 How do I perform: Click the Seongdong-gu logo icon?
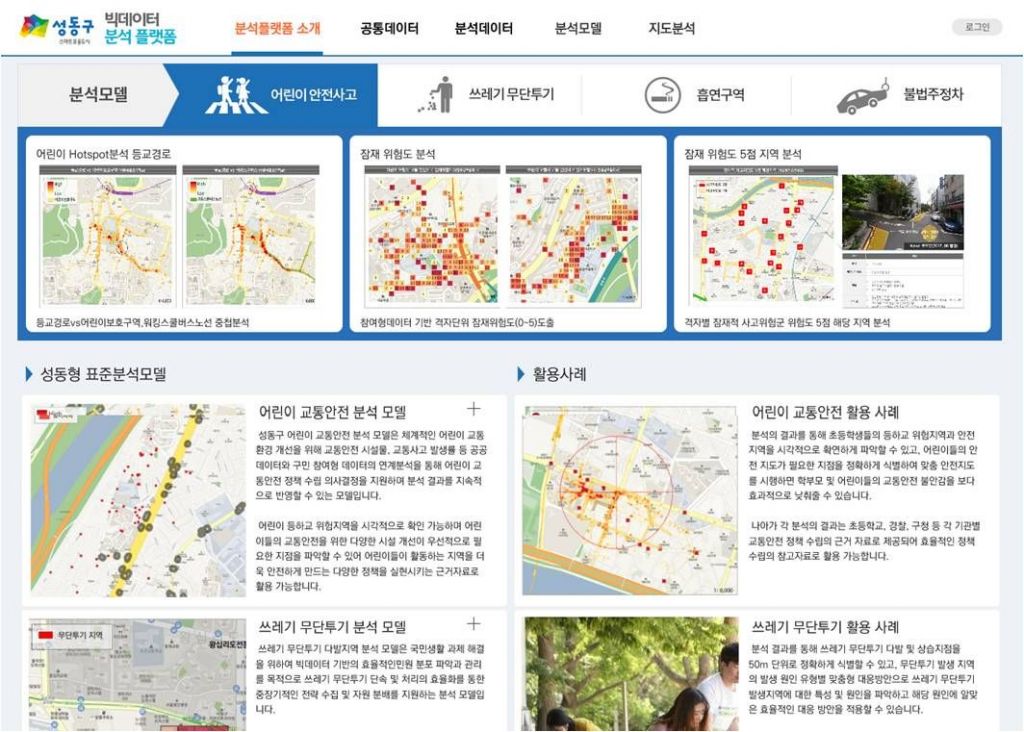click(x=34, y=27)
